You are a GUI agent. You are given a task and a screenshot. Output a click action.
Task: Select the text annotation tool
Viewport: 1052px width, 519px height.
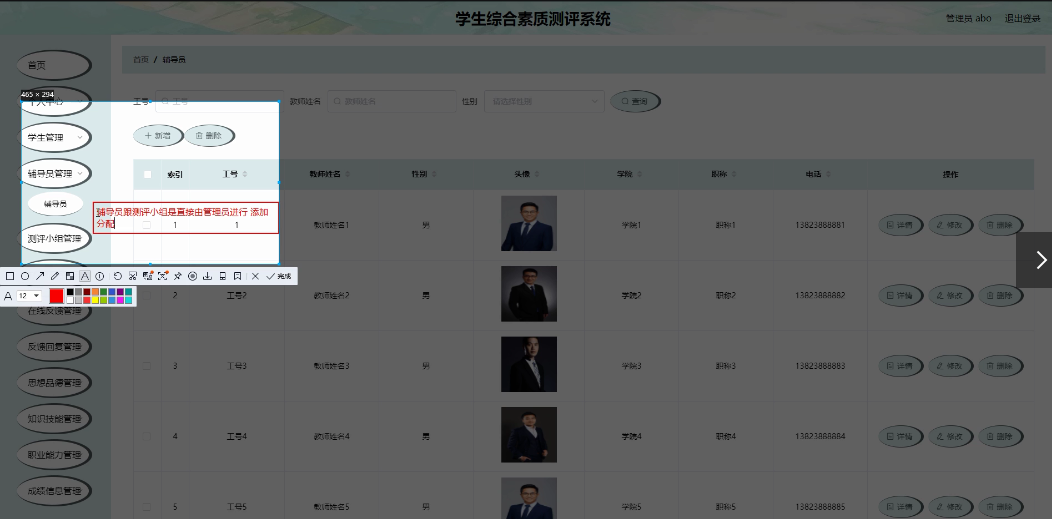tap(85, 276)
